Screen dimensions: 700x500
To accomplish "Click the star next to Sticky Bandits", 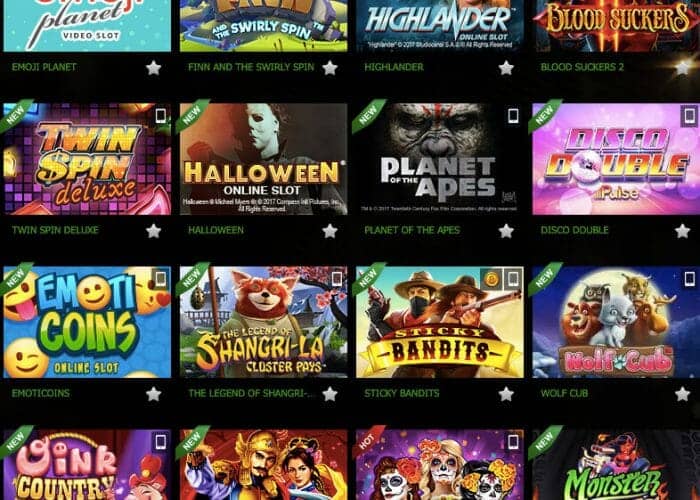I will pos(506,394).
